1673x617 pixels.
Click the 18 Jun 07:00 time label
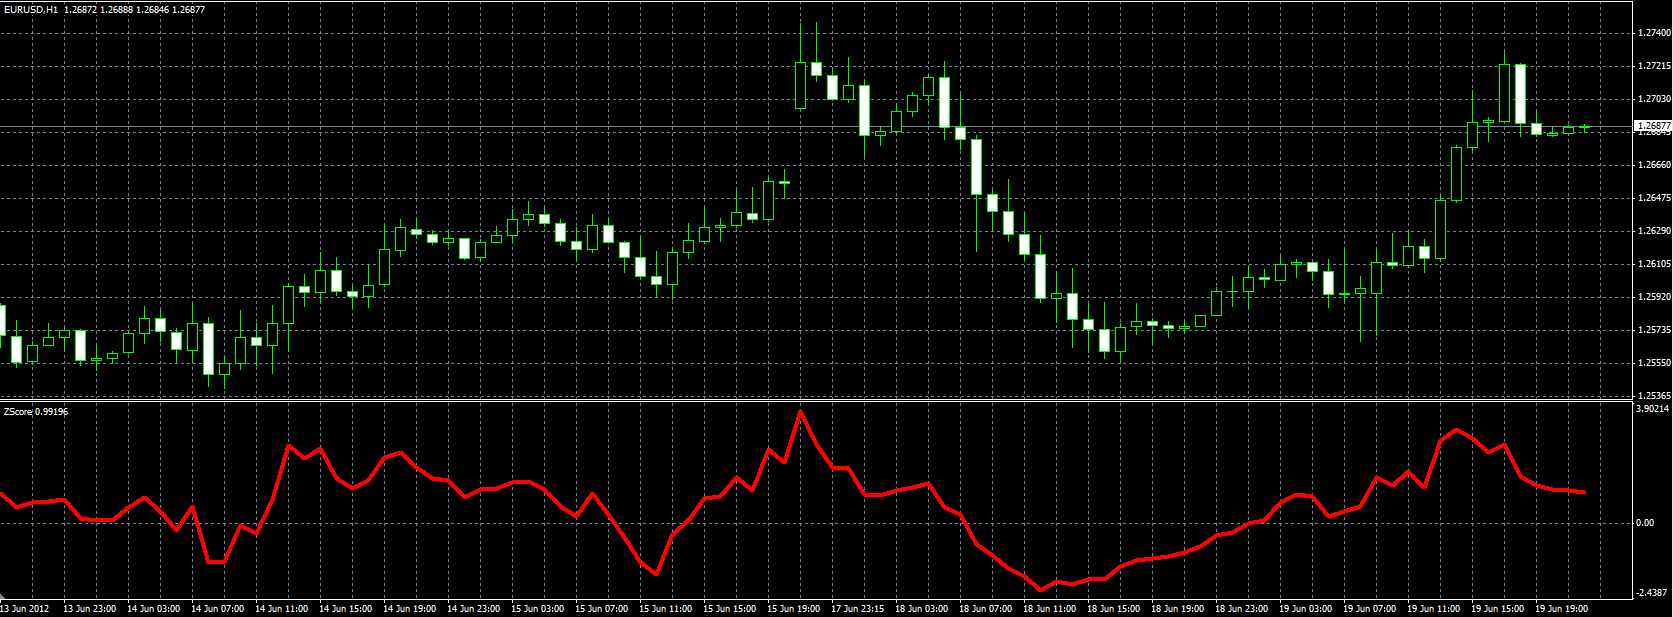(985, 609)
